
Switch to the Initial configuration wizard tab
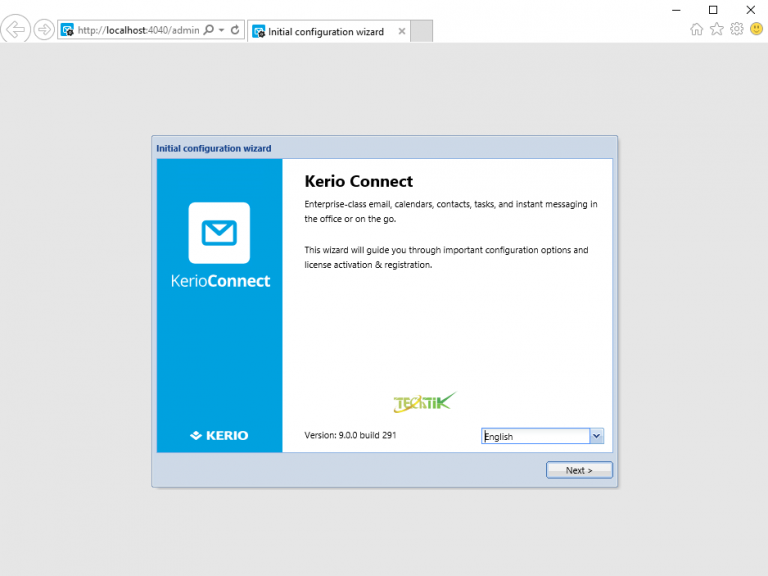click(325, 31)
